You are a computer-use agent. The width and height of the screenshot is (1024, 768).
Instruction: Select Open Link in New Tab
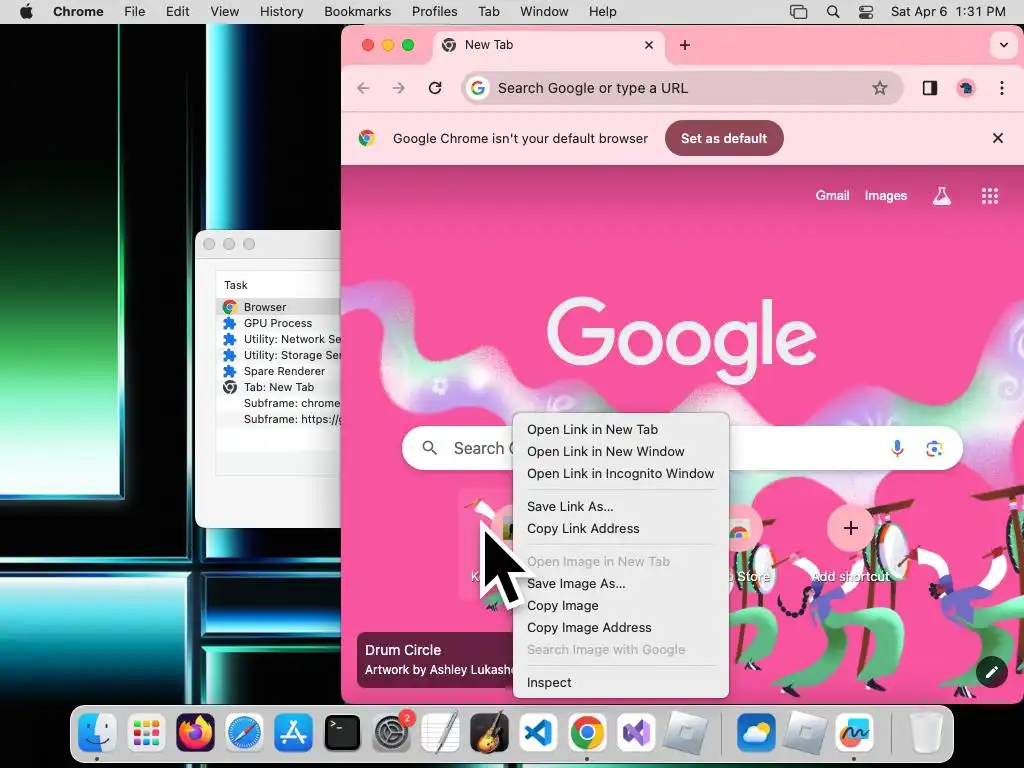(620, 430)
